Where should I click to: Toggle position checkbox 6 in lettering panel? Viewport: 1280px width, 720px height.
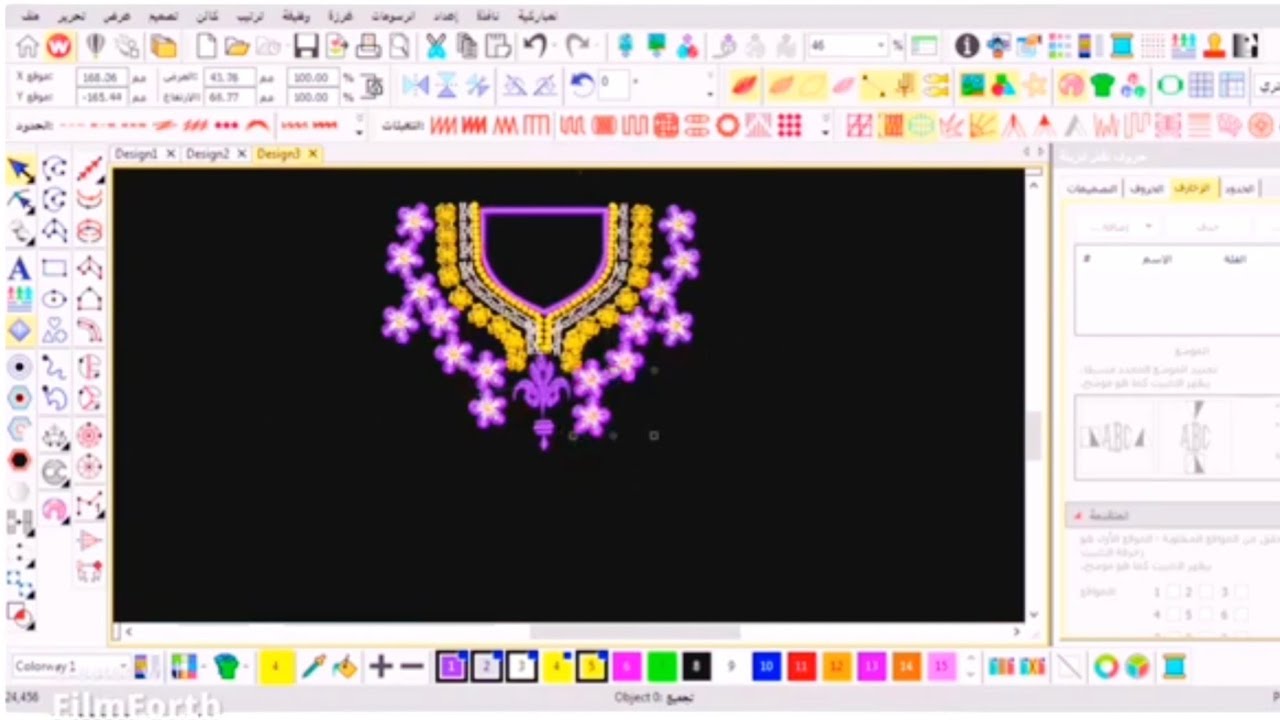click(x=1240, y=615)
